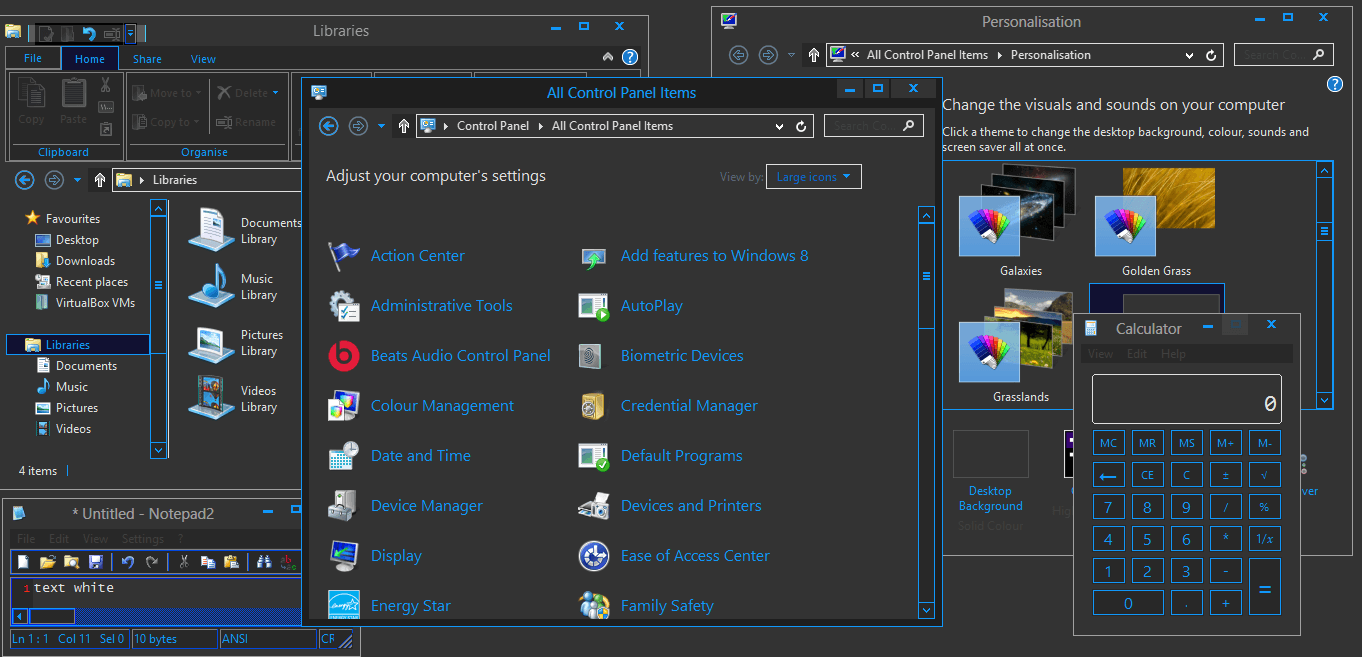Image resolution: width=1362 pixels, height=657 pixels.
Task: Open the Beats Audio Control Panel icon
Action: click(x=344, y=356)
